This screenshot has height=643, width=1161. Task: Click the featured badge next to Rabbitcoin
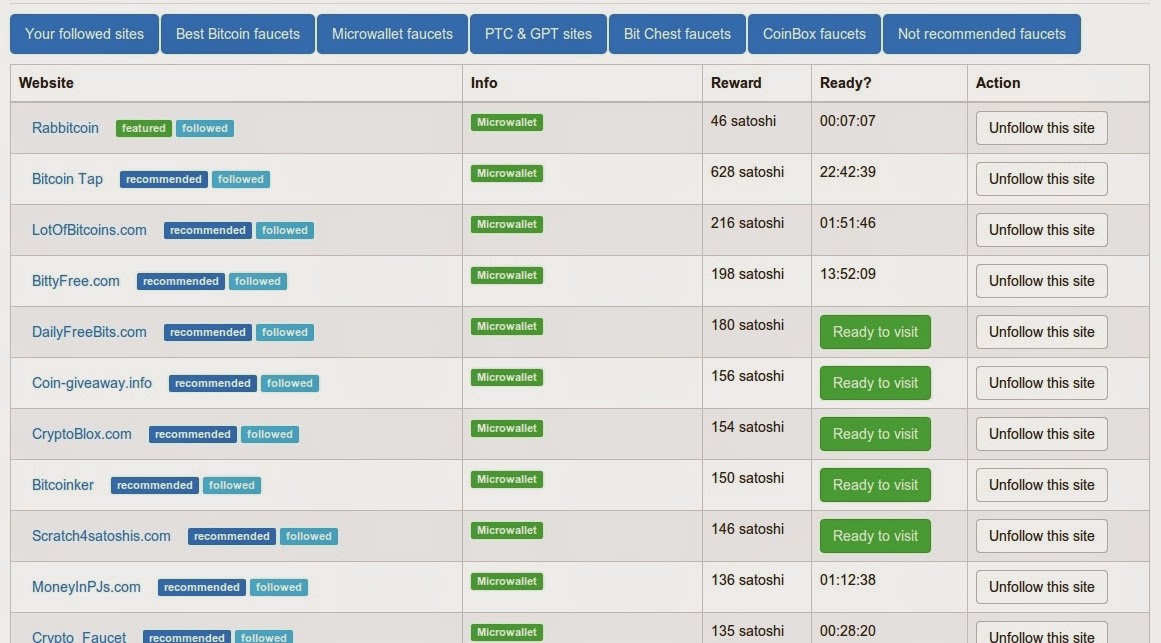[x=144, y=128]
